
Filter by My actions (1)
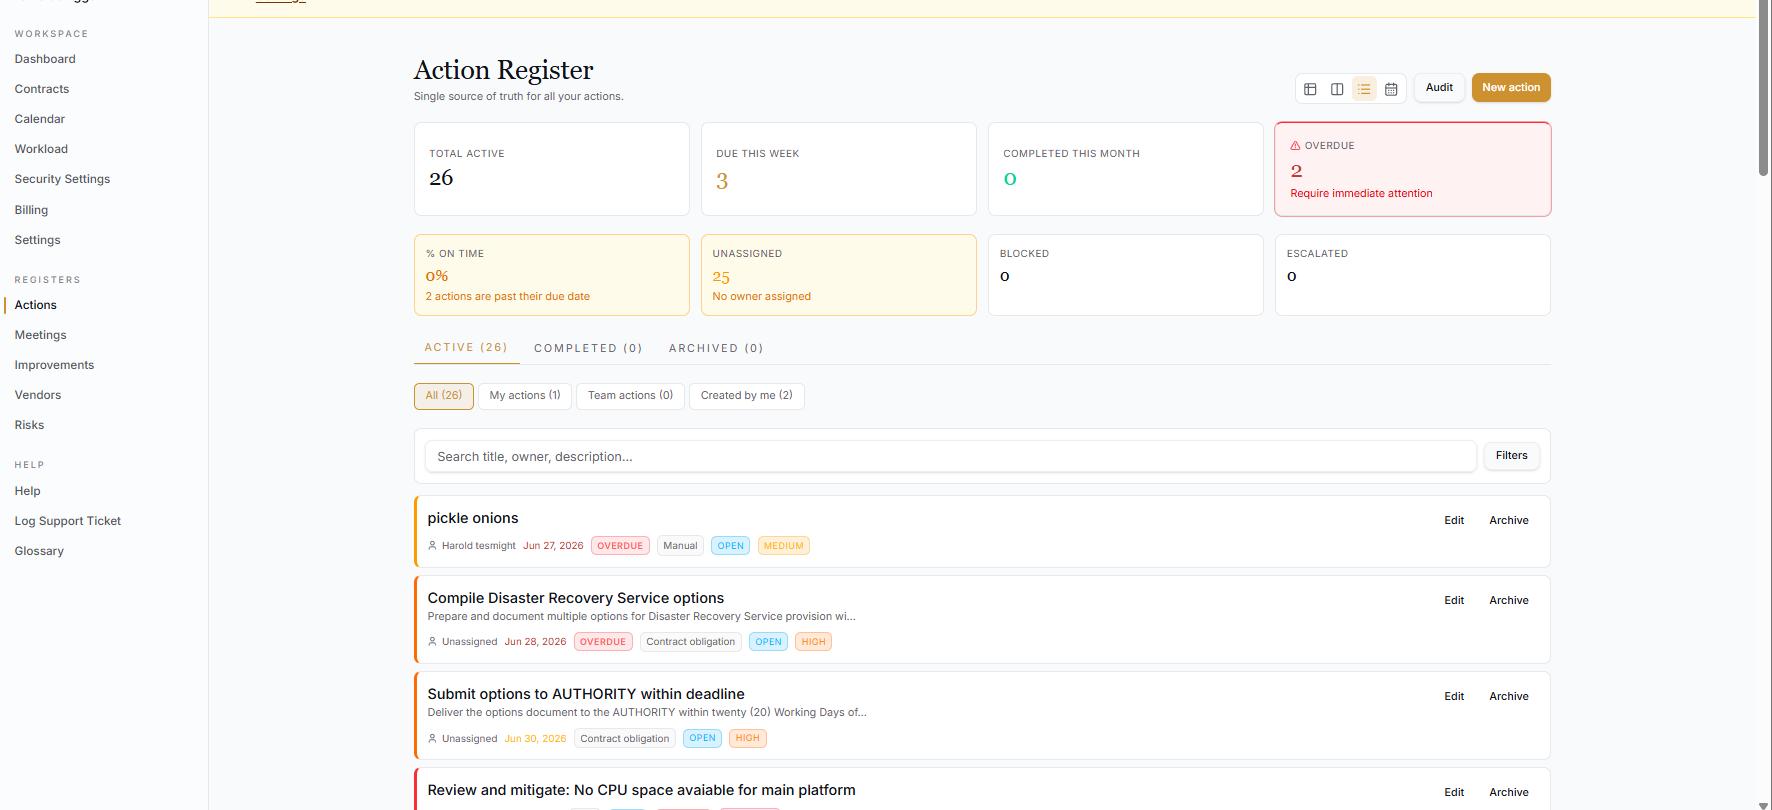point(525,396)
